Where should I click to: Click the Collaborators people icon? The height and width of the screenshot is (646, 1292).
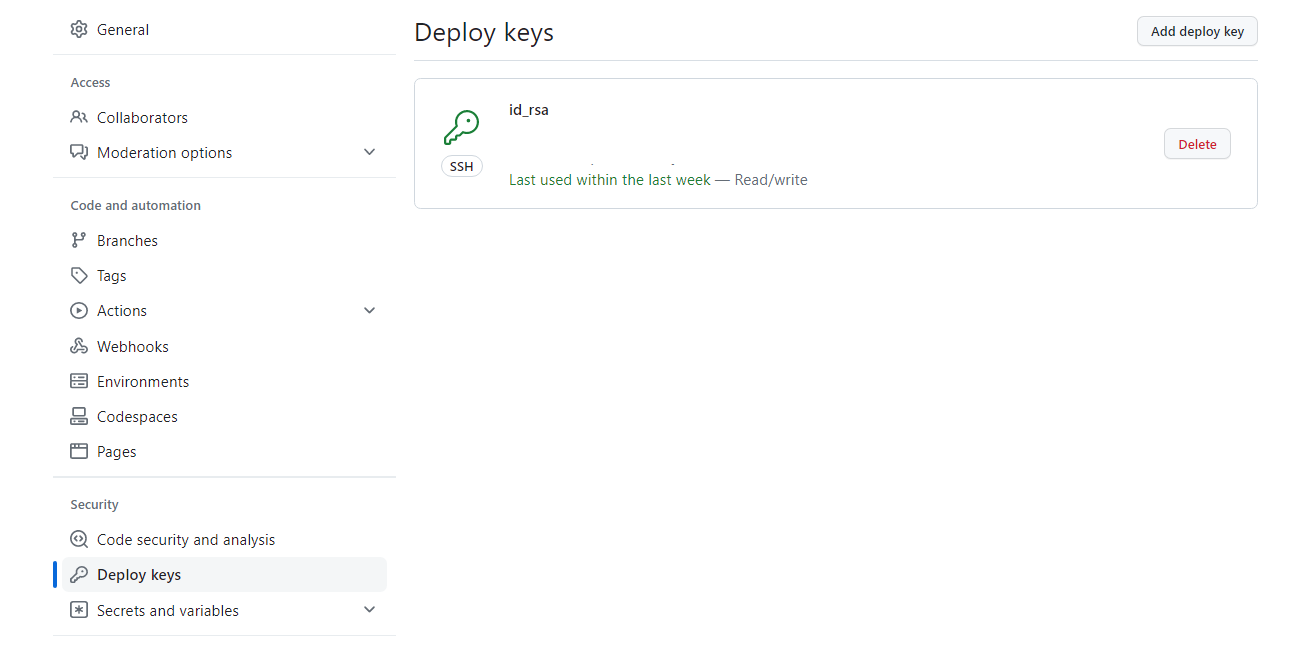click(x=79, y=117)
